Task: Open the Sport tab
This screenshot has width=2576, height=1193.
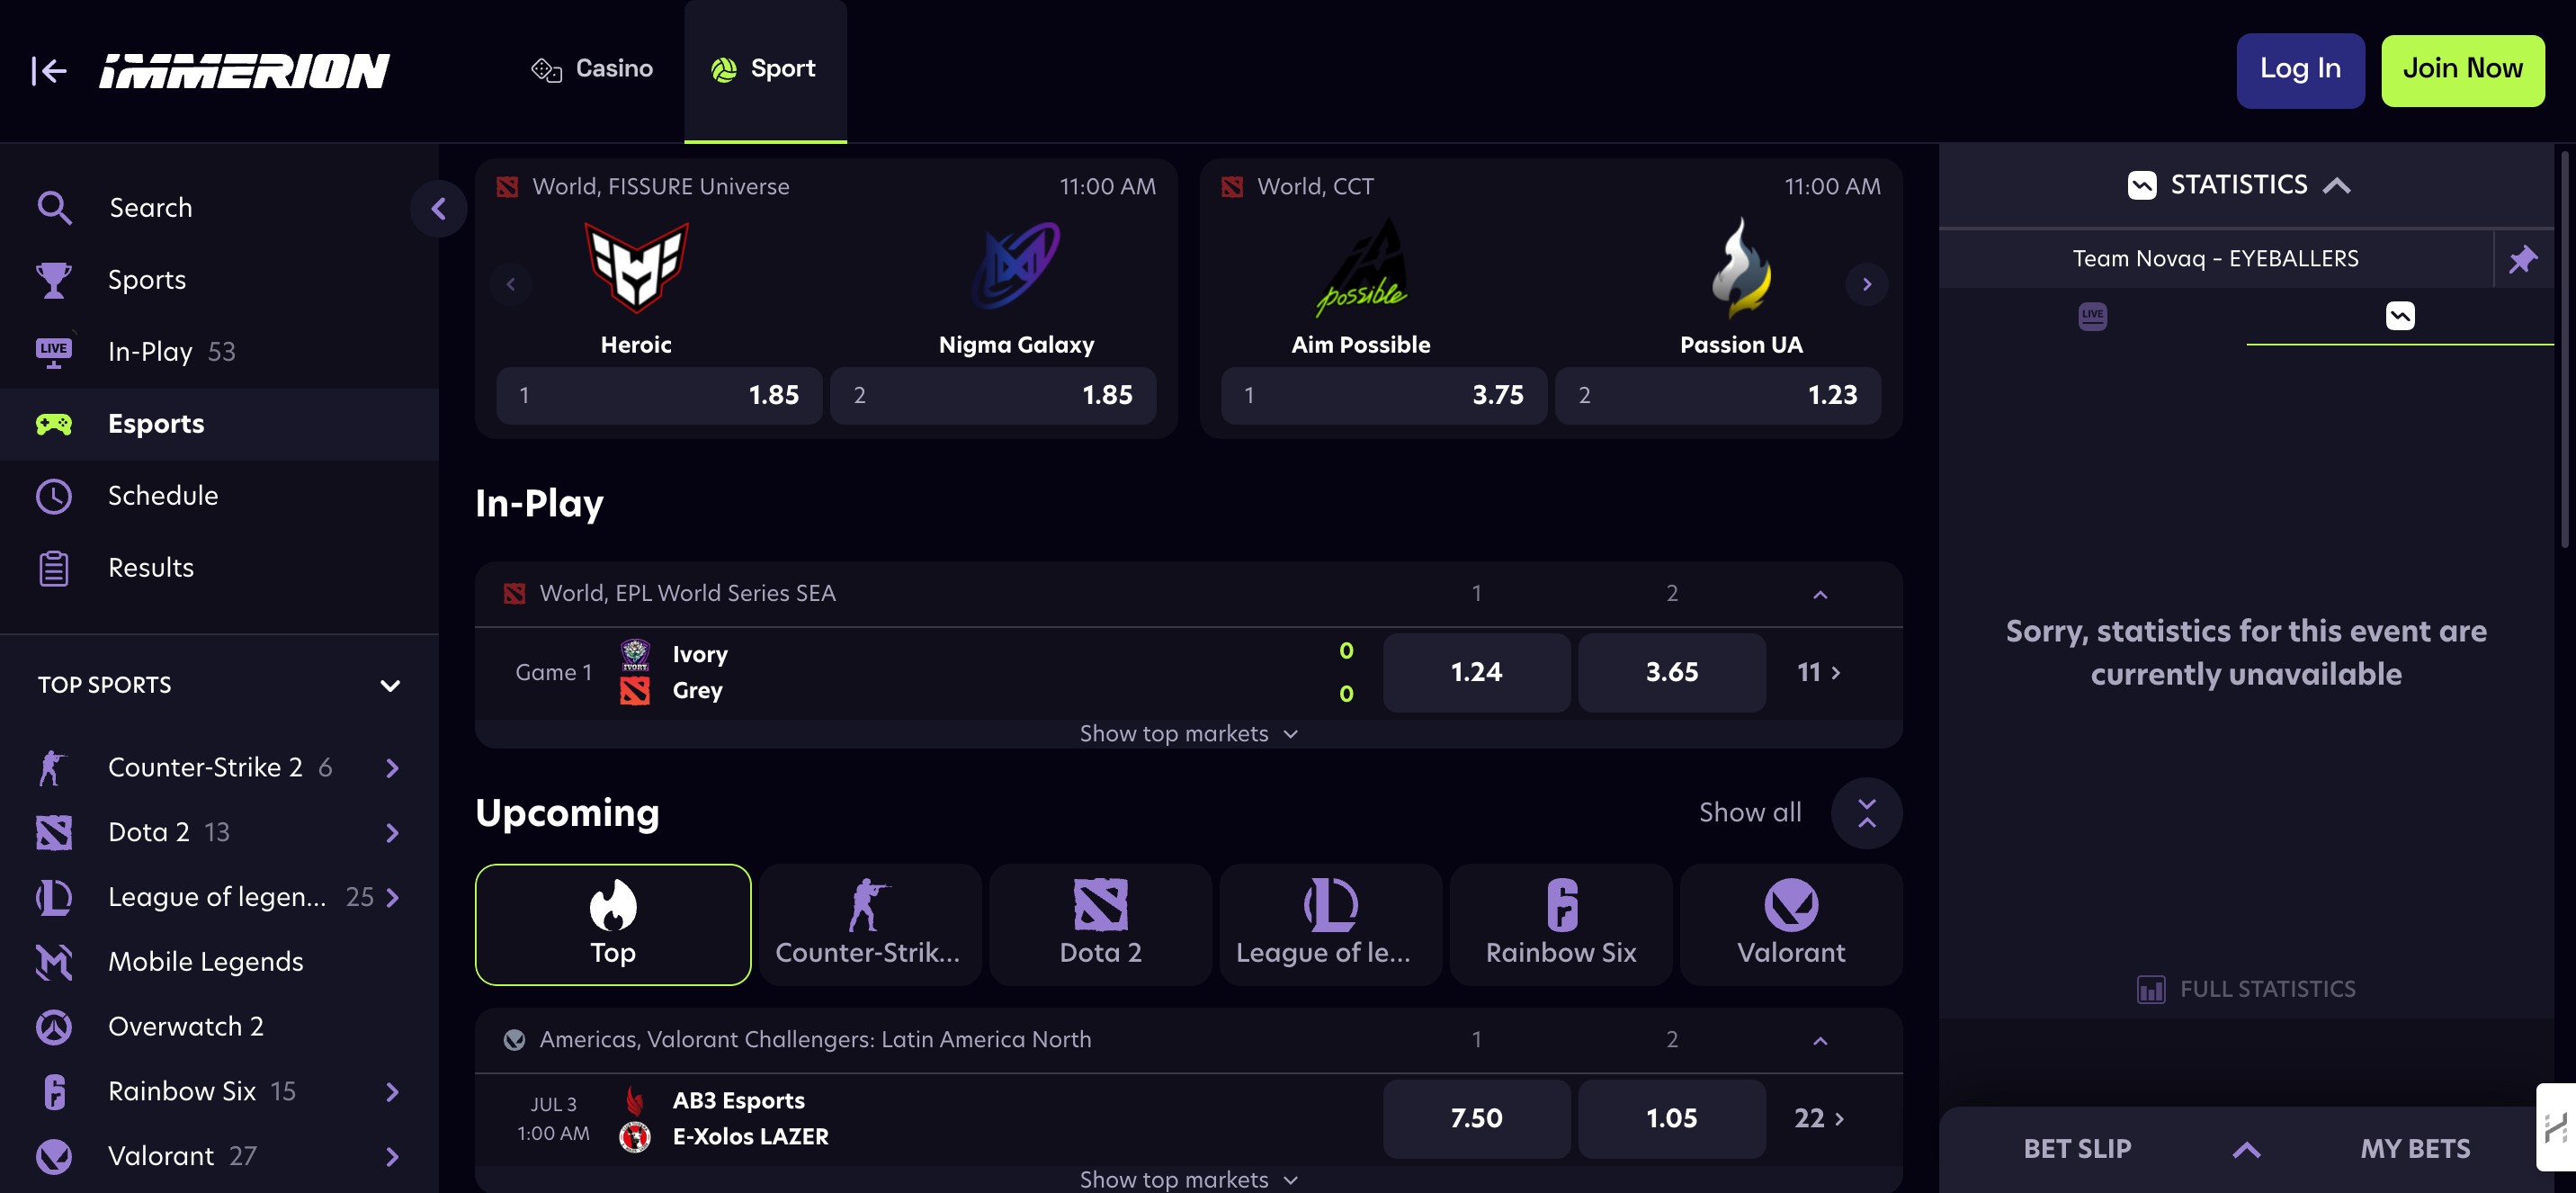Action: pyautogui.click(x=765, y=69)
